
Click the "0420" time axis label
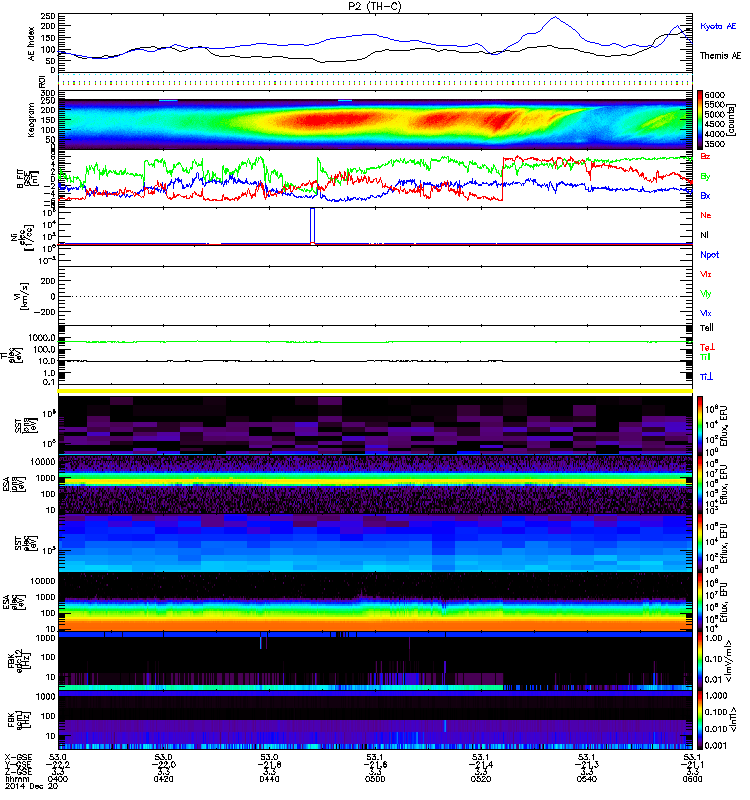click(163, 779)
